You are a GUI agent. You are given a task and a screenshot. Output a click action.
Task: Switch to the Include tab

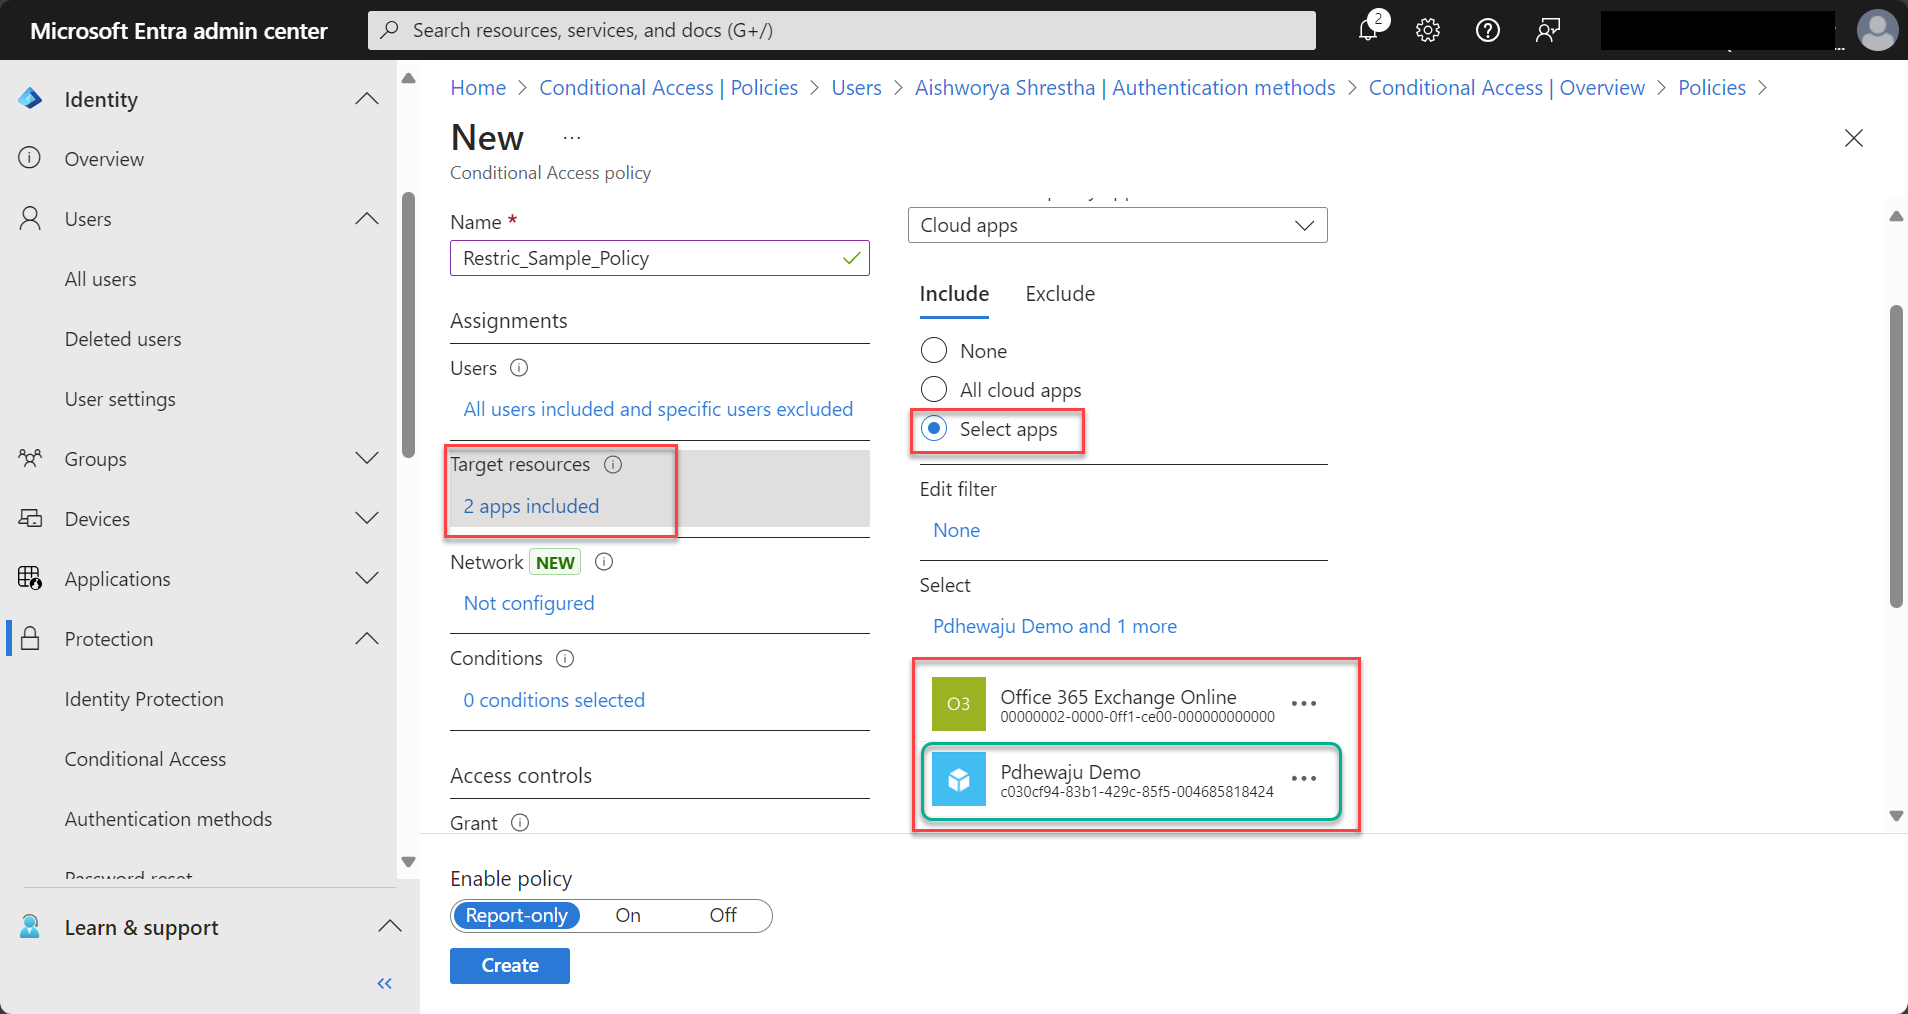point(954,294)
